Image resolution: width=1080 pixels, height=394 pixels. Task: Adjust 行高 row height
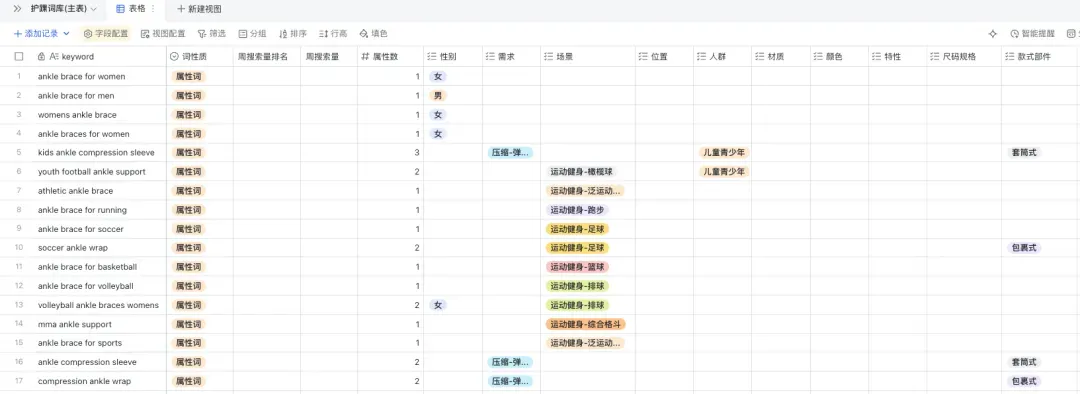(333, 33)
